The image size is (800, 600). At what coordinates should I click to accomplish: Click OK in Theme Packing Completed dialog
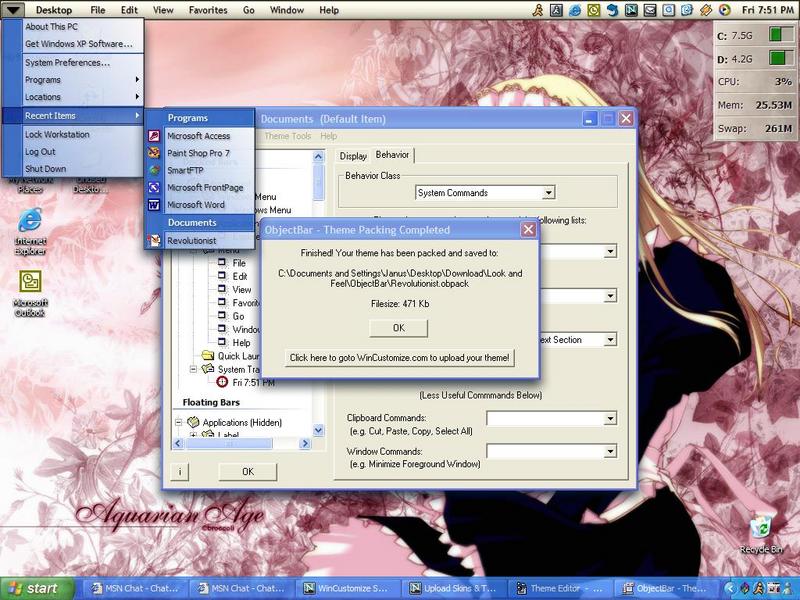[x=398, y=328]
